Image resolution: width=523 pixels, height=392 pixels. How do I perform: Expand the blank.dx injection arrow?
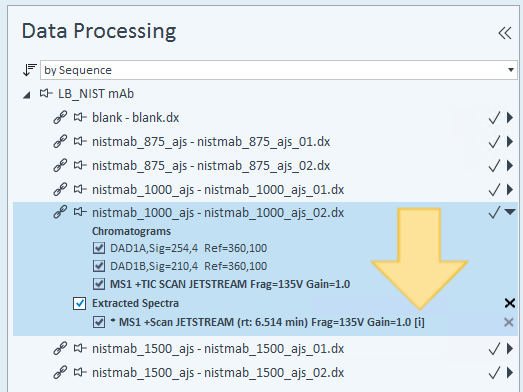tap(510, 117)
